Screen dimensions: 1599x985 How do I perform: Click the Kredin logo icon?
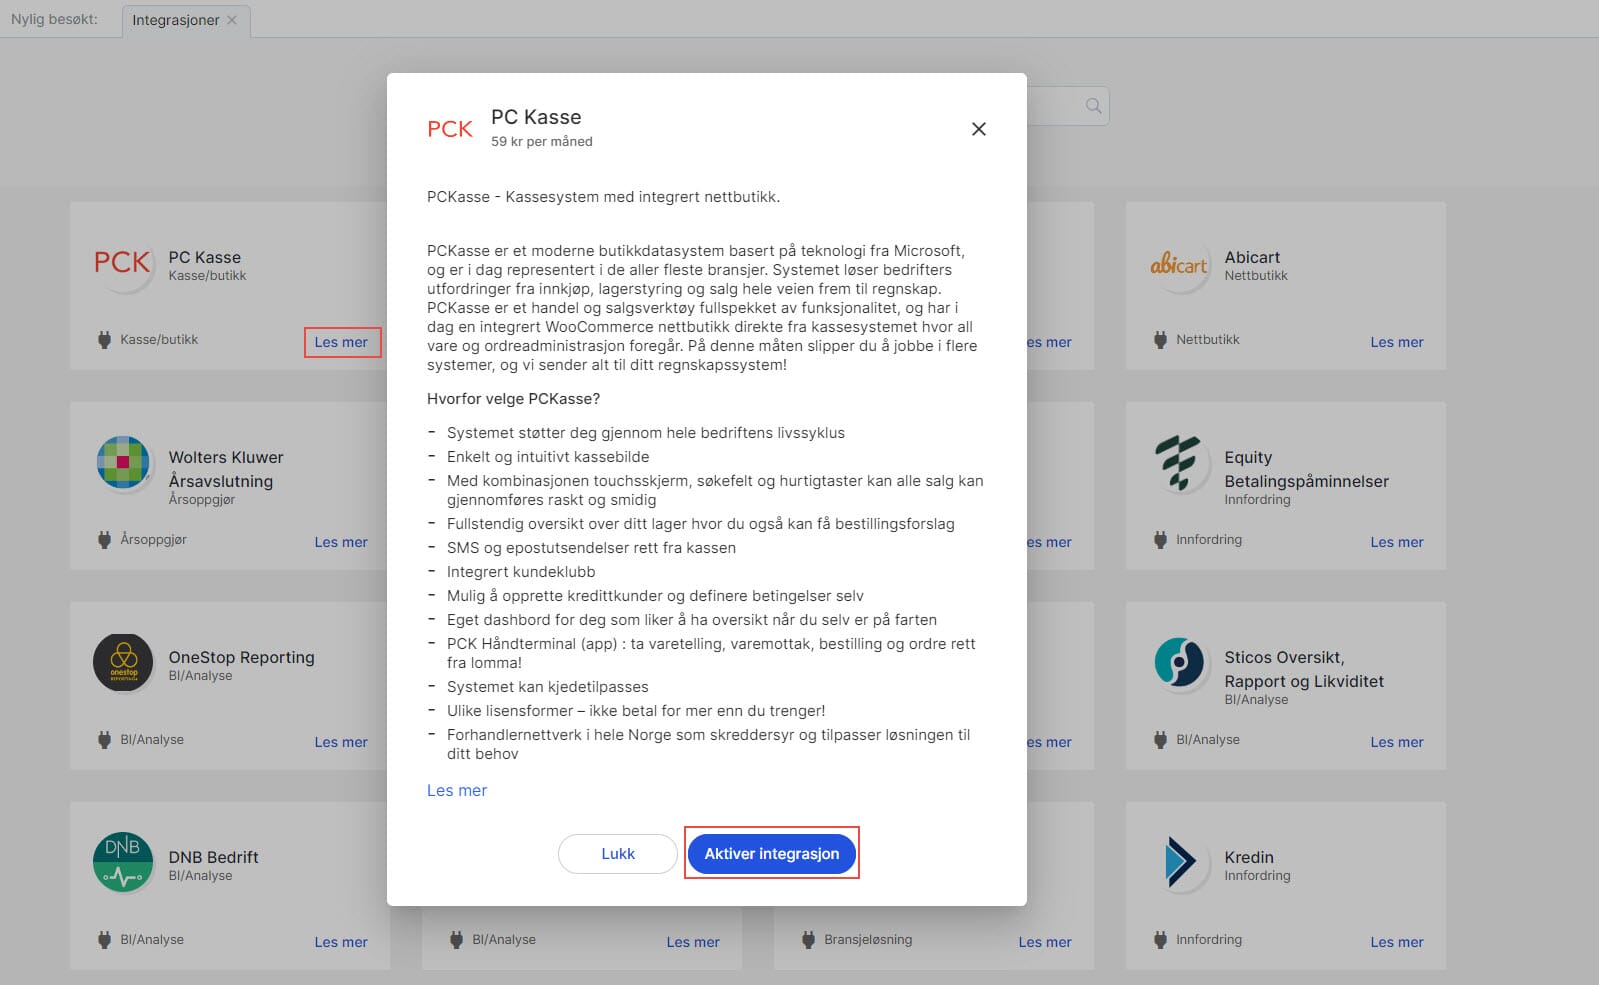pyautogui.click(x=1179, y=862)
